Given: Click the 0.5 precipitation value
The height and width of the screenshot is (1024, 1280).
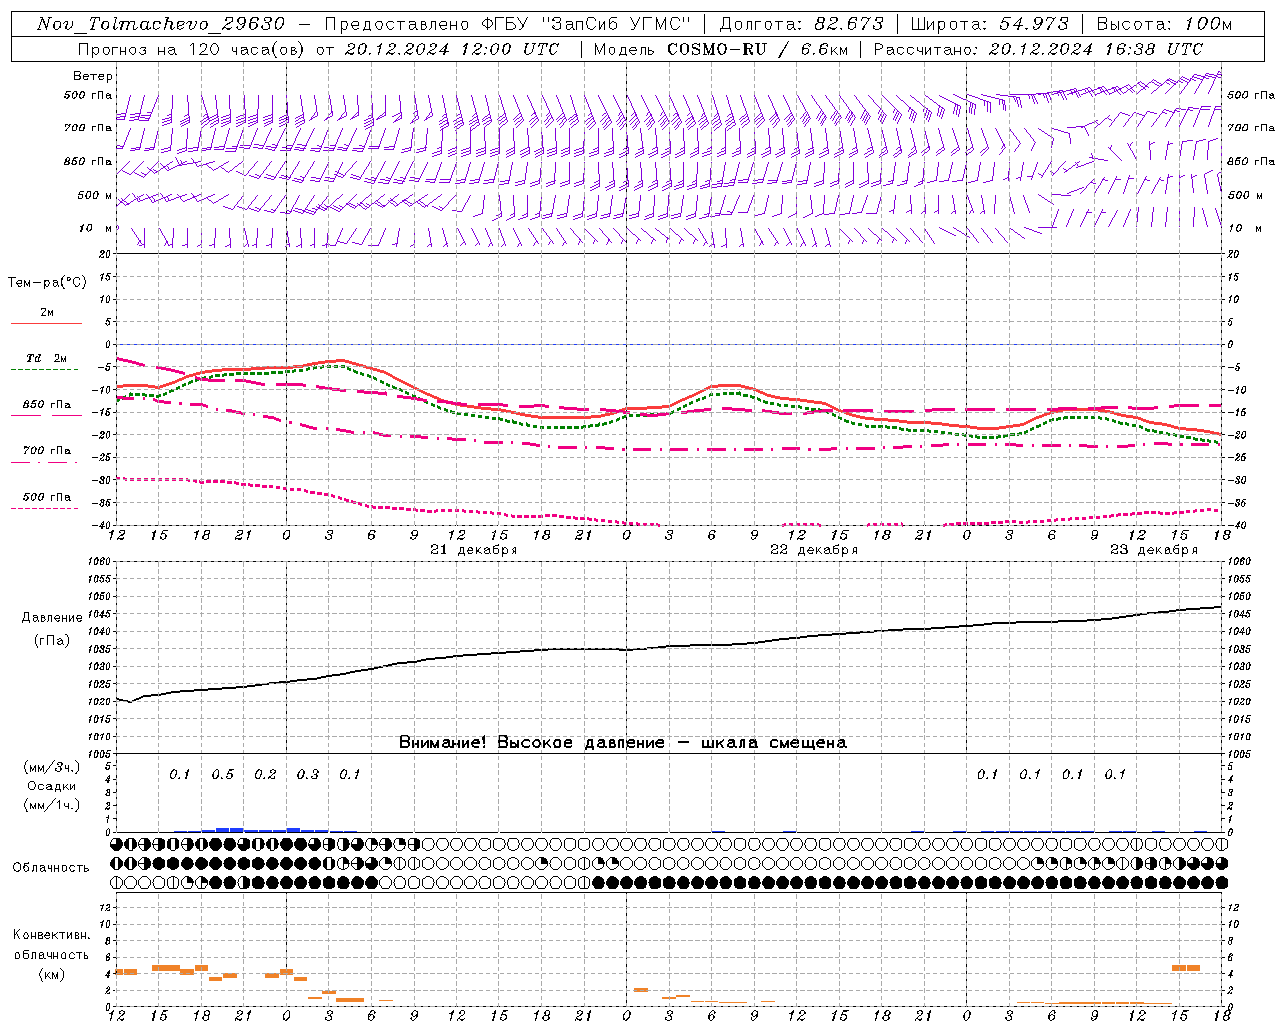Looking at the screenshot, I should 222,774.
